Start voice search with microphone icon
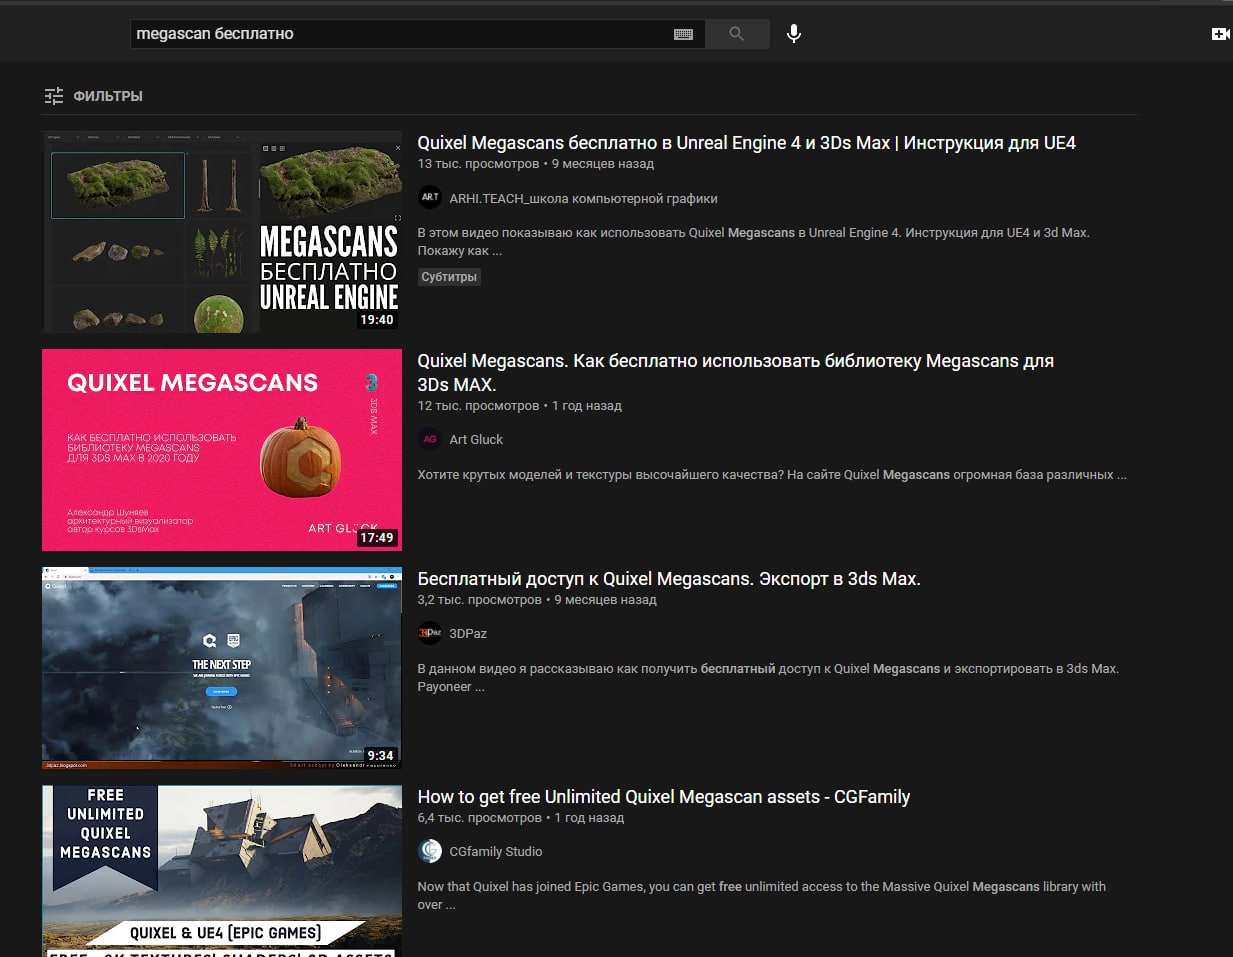 (x=794, y=34)
